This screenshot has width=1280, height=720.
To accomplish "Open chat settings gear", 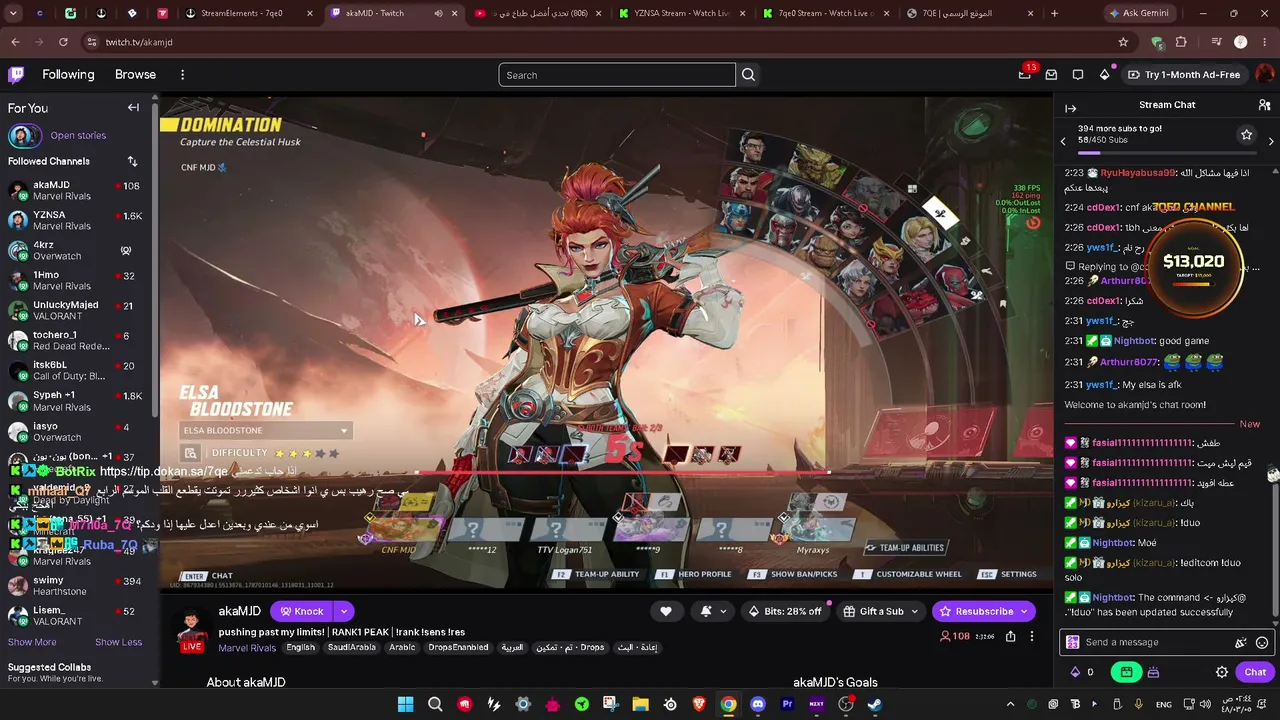I will 1221,672.
